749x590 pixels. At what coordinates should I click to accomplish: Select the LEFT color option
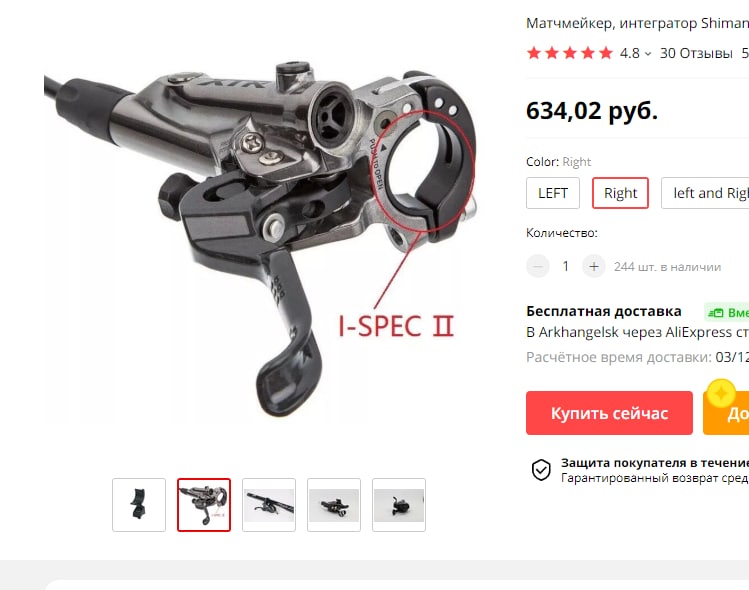[553, 193]
